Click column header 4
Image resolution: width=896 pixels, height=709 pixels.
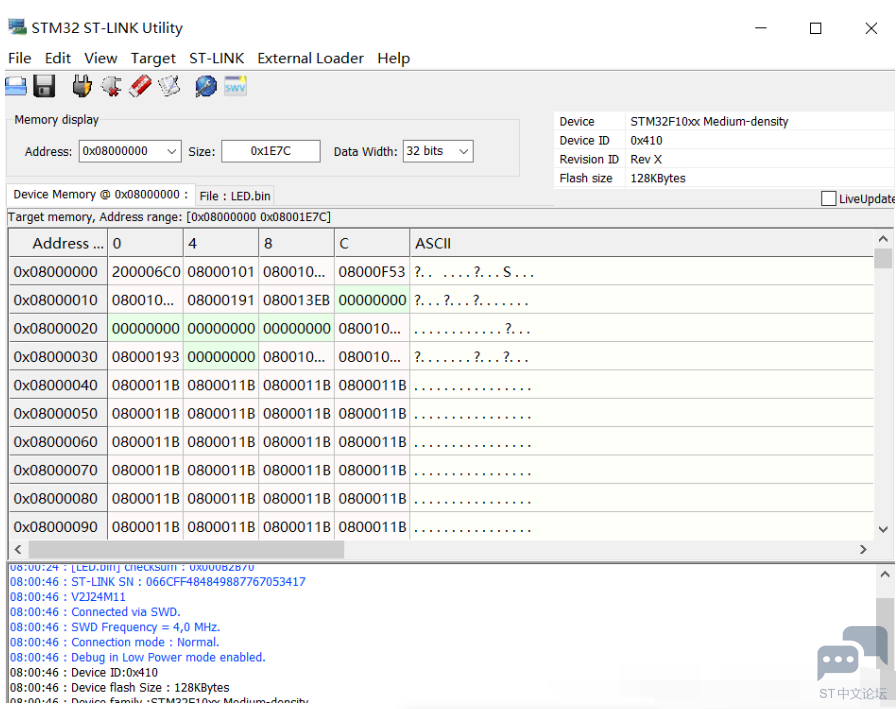221,243
